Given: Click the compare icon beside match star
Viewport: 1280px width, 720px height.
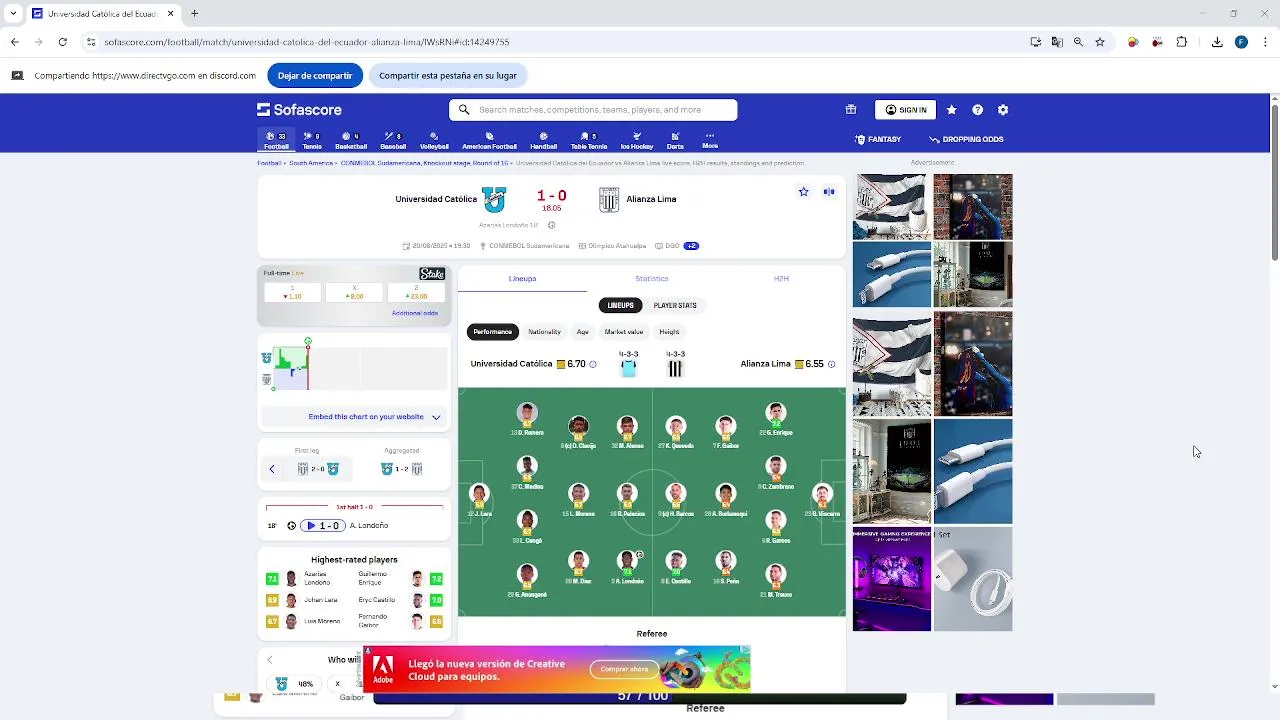Looking at the screenshot, I should (829, 192).
